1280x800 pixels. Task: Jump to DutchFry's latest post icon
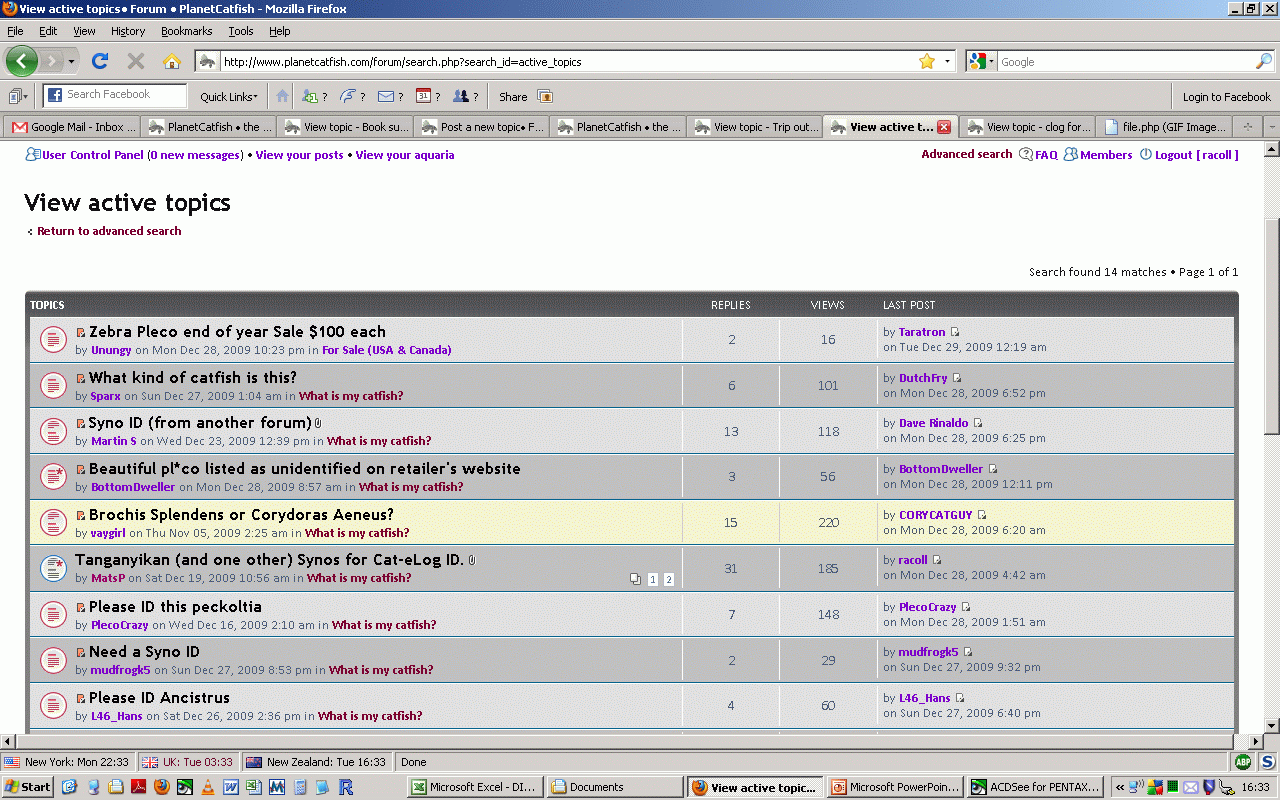click(957, 378)
